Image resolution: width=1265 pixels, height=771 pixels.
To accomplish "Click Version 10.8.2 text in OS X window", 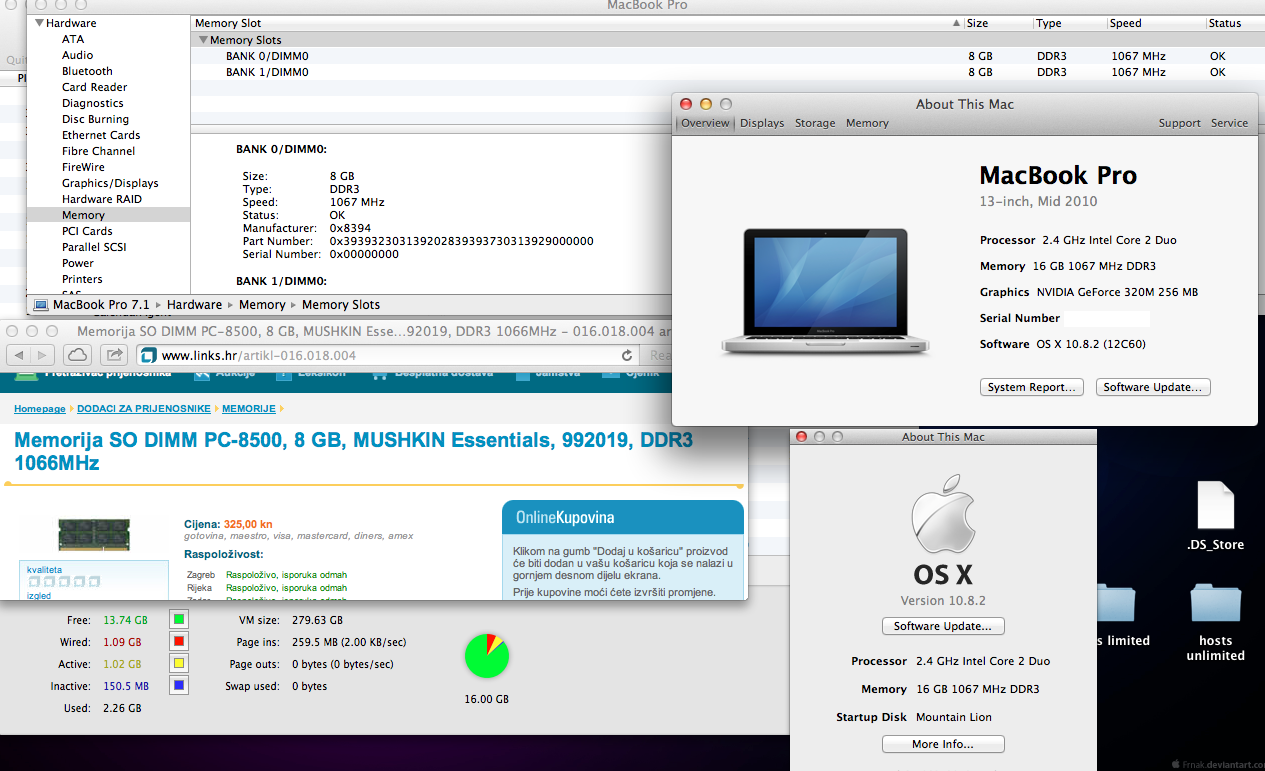I will [943, 600].
